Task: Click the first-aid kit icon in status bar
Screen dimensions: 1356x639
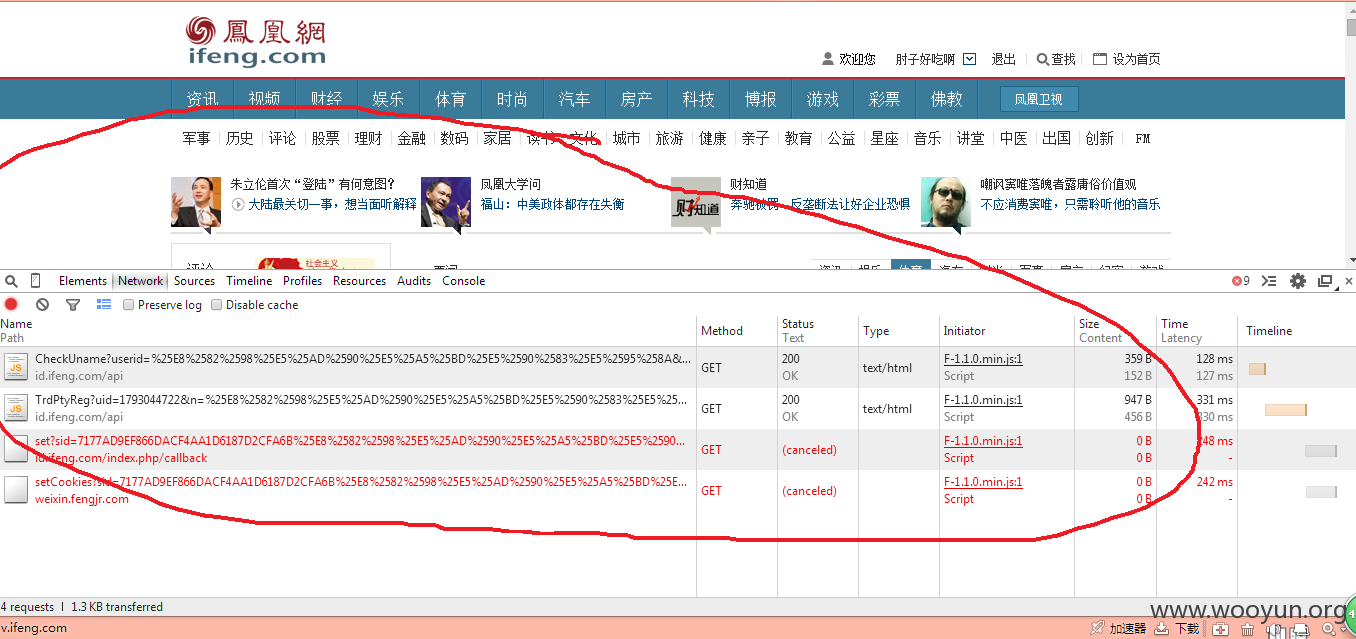Action: tap(1221, 629)
